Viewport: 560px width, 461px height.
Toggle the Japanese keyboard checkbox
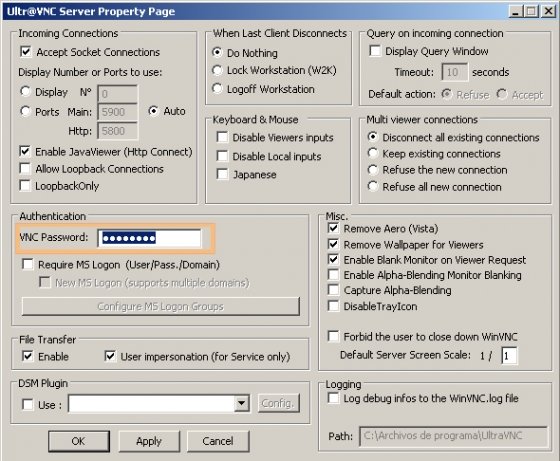[x=222, y=174]
